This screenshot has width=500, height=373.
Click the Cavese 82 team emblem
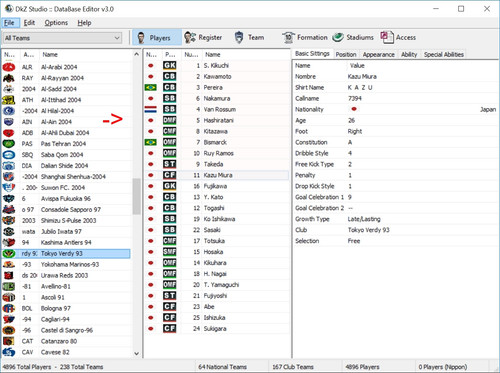pos(9,352)
